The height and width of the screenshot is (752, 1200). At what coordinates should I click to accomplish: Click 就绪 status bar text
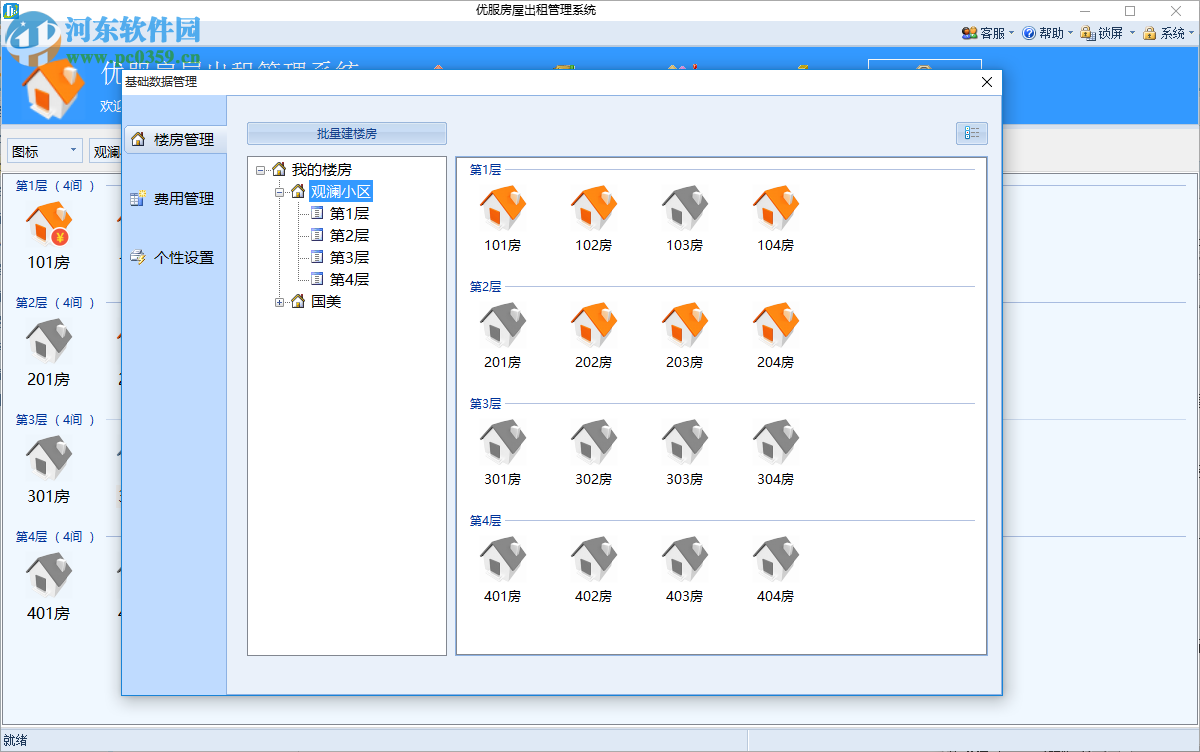(15, 741)
